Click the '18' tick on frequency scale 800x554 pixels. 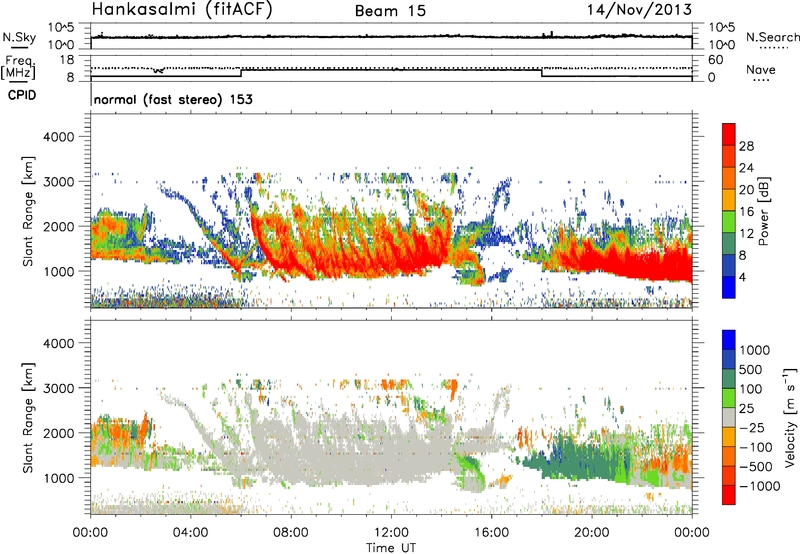coord(67,60)
